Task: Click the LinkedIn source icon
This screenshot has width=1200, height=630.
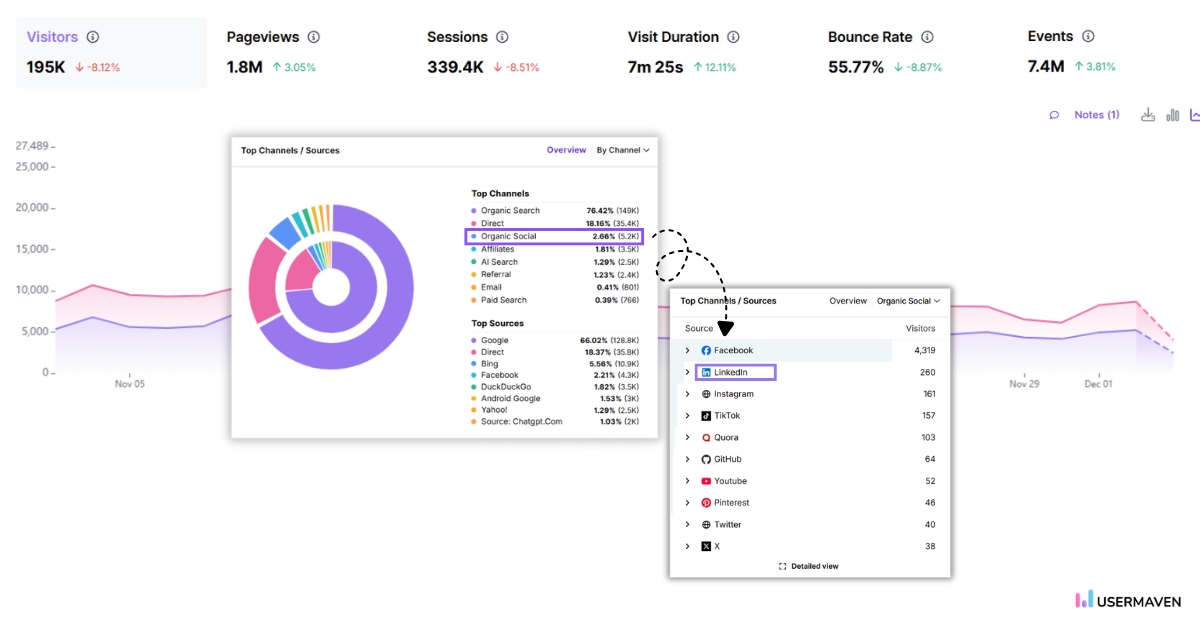Action: pos(706,372)
